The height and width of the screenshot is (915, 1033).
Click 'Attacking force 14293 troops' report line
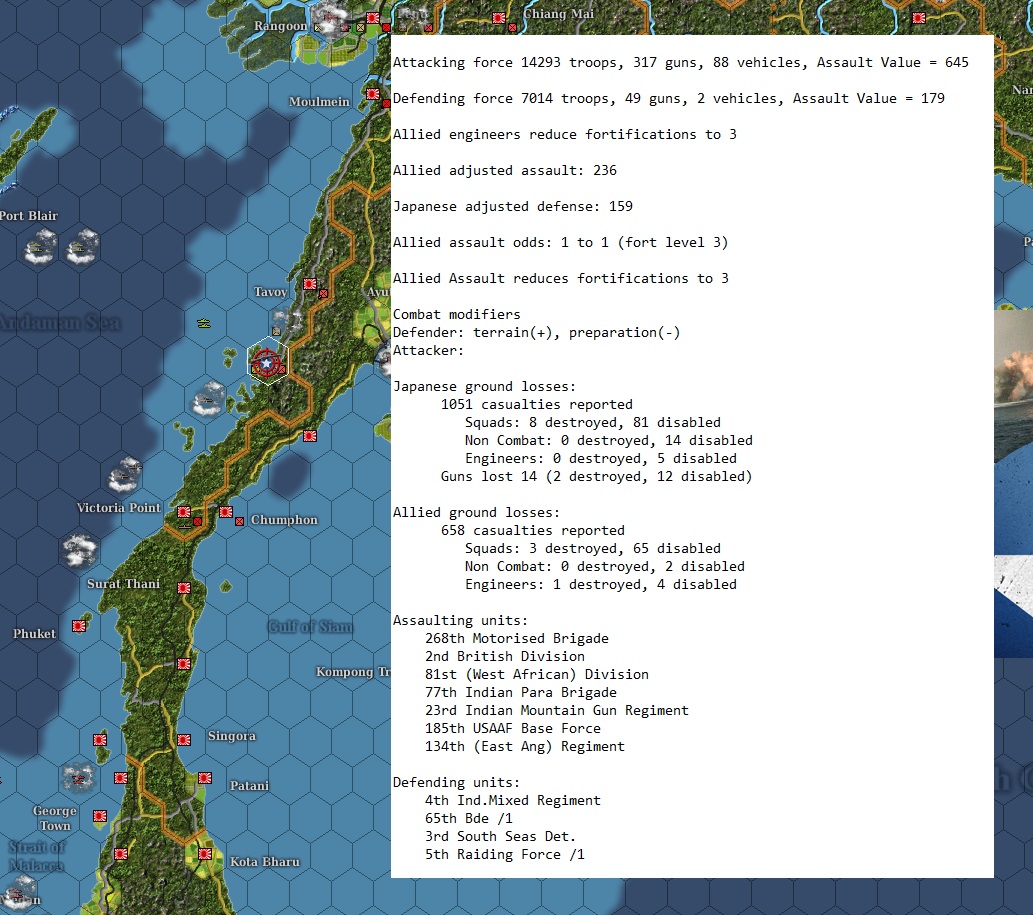681,63
